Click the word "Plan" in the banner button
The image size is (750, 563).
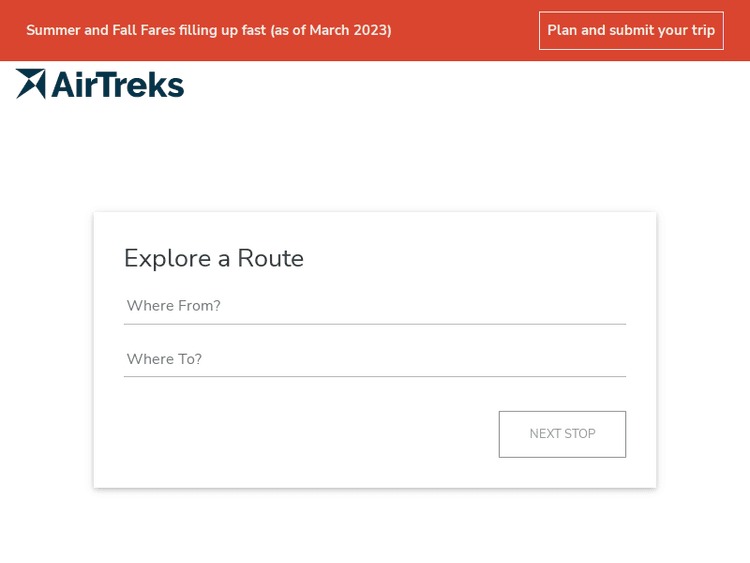pos(562,30)
